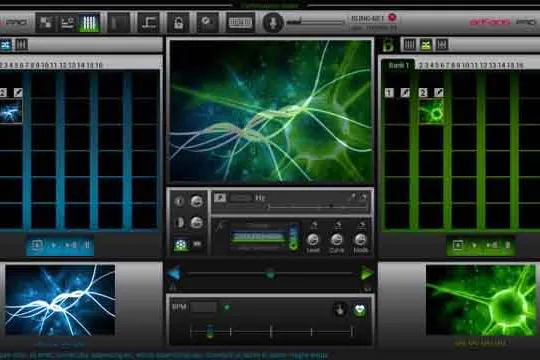
Task: Open bank 16 on deck B
Action: 519,65
